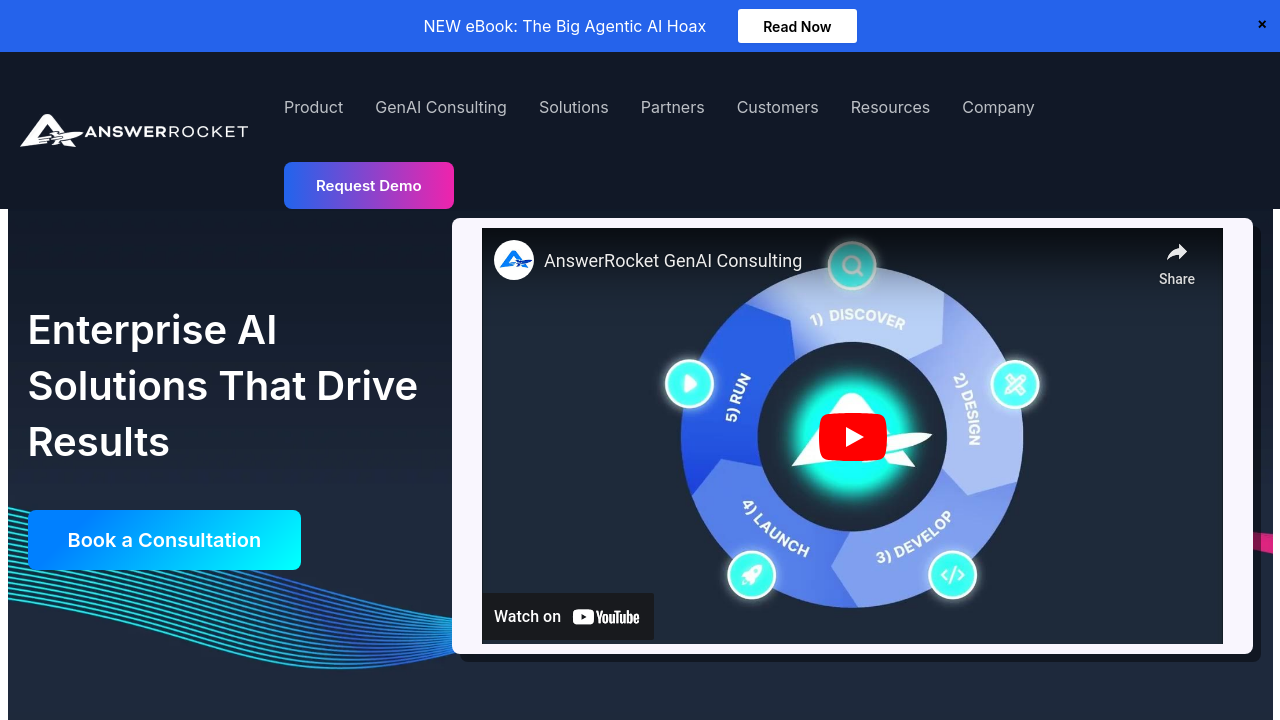Click the Request Demo button
The width and height of the screenshot is (1280, 720).
click(369, 186)
